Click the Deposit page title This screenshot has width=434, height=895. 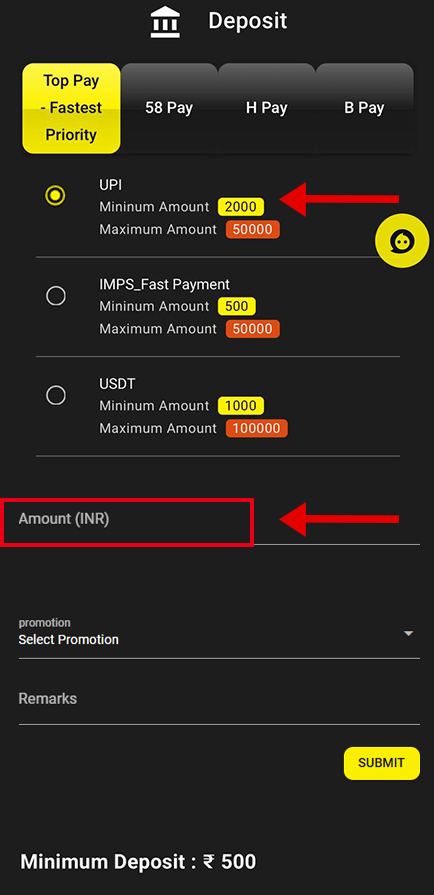(247, 22)
